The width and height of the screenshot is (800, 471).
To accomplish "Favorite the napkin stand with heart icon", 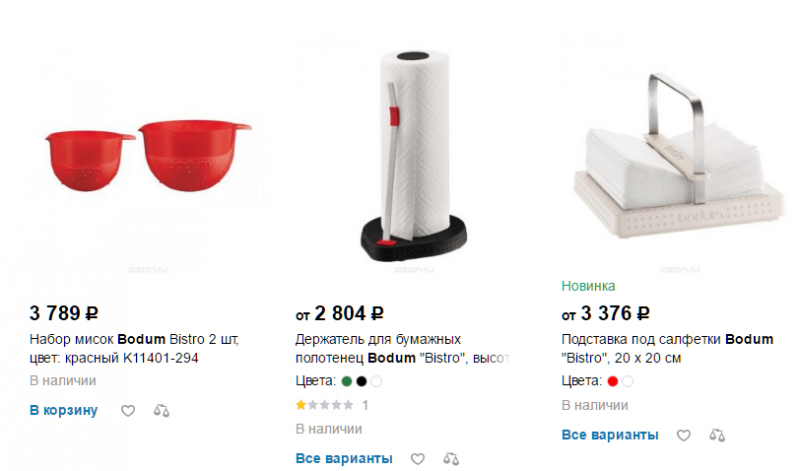I will (x=684, y=435).
